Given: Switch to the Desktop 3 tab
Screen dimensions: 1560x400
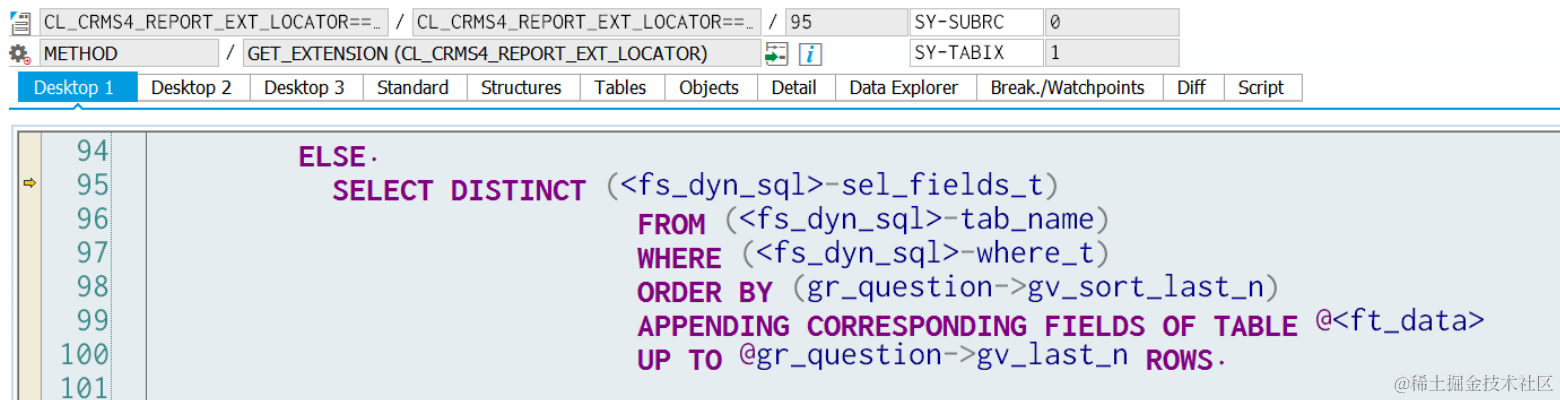Looking at the screenshot, I should (305, 88).
